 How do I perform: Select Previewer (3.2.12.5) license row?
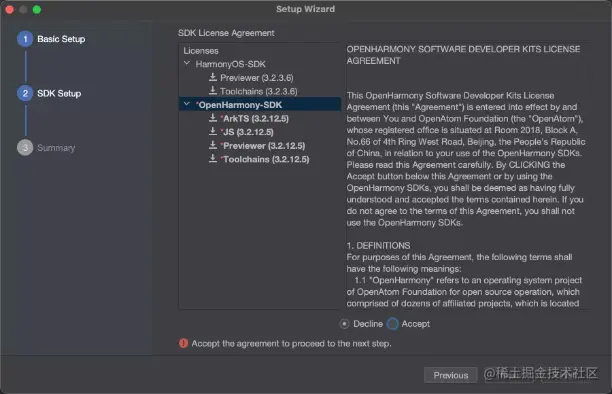[263, 146]
